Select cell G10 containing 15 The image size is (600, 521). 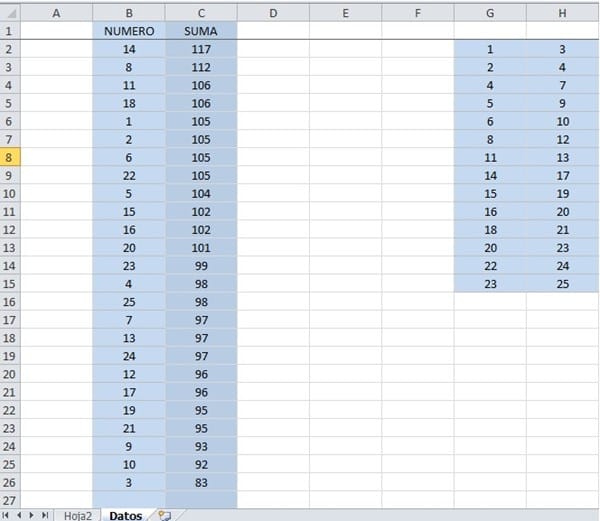pos(490,193)
